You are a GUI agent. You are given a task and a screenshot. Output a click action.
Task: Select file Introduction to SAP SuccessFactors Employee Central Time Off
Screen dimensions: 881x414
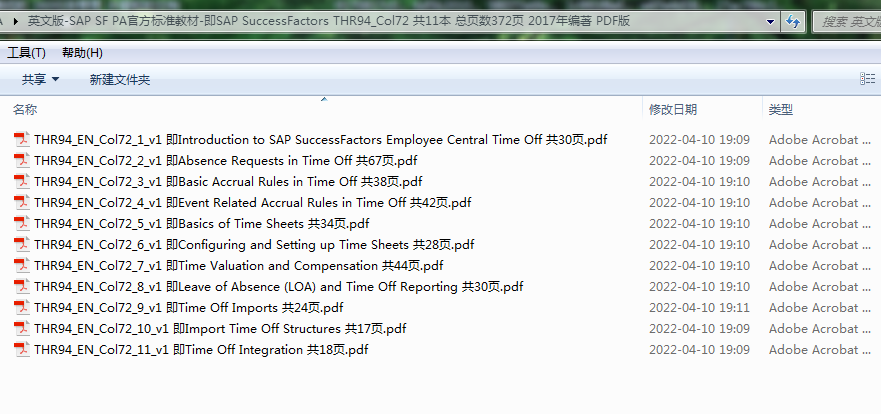click(320, 139)
